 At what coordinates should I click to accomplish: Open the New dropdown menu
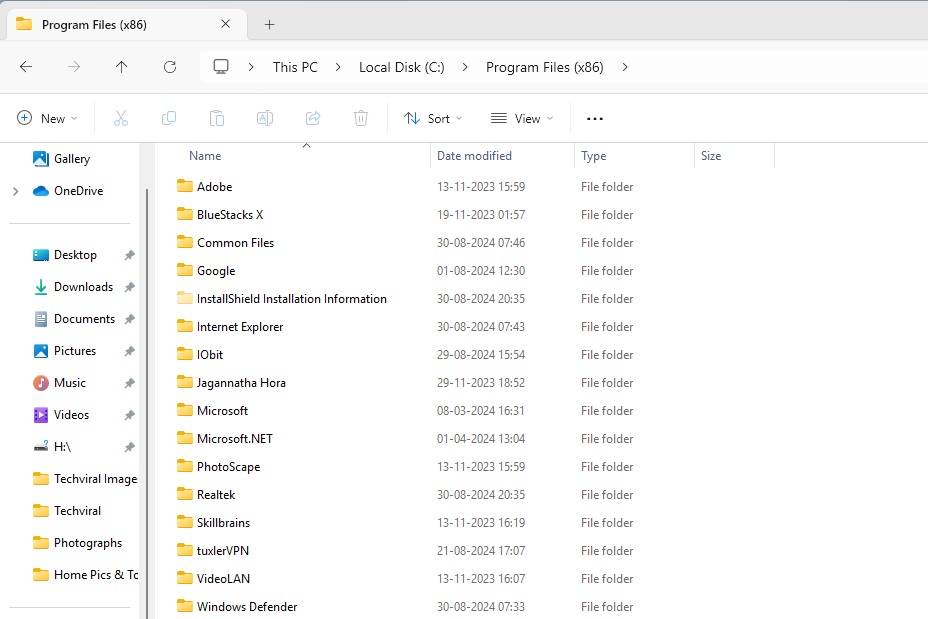click(47, 118)
